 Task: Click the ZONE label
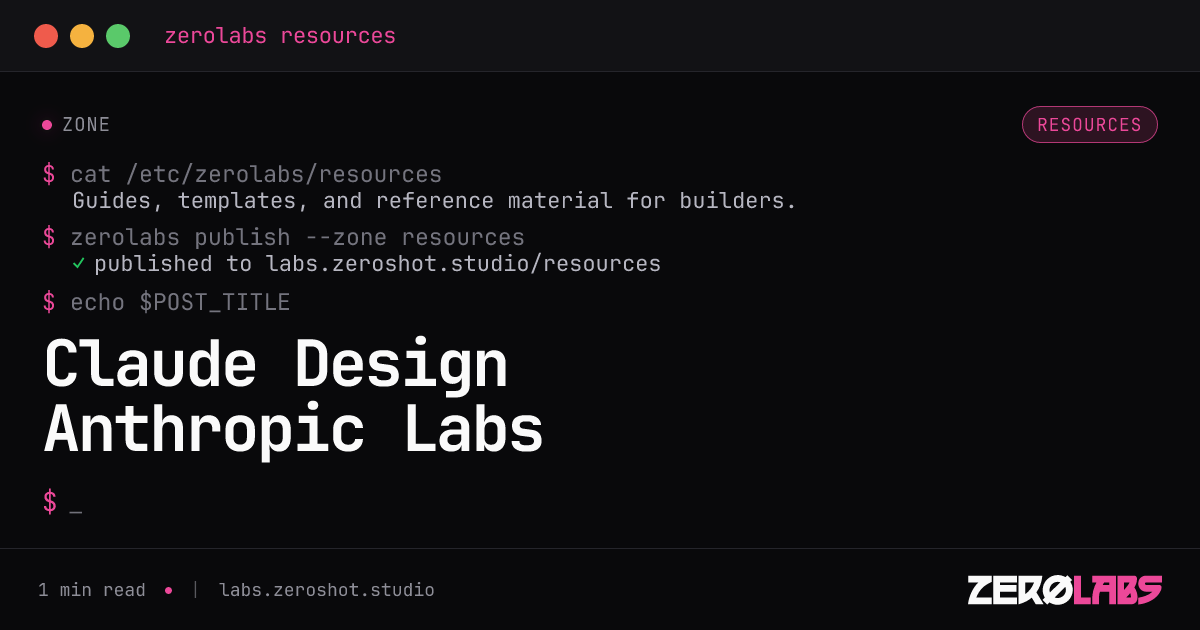click(x=86, y=125)
